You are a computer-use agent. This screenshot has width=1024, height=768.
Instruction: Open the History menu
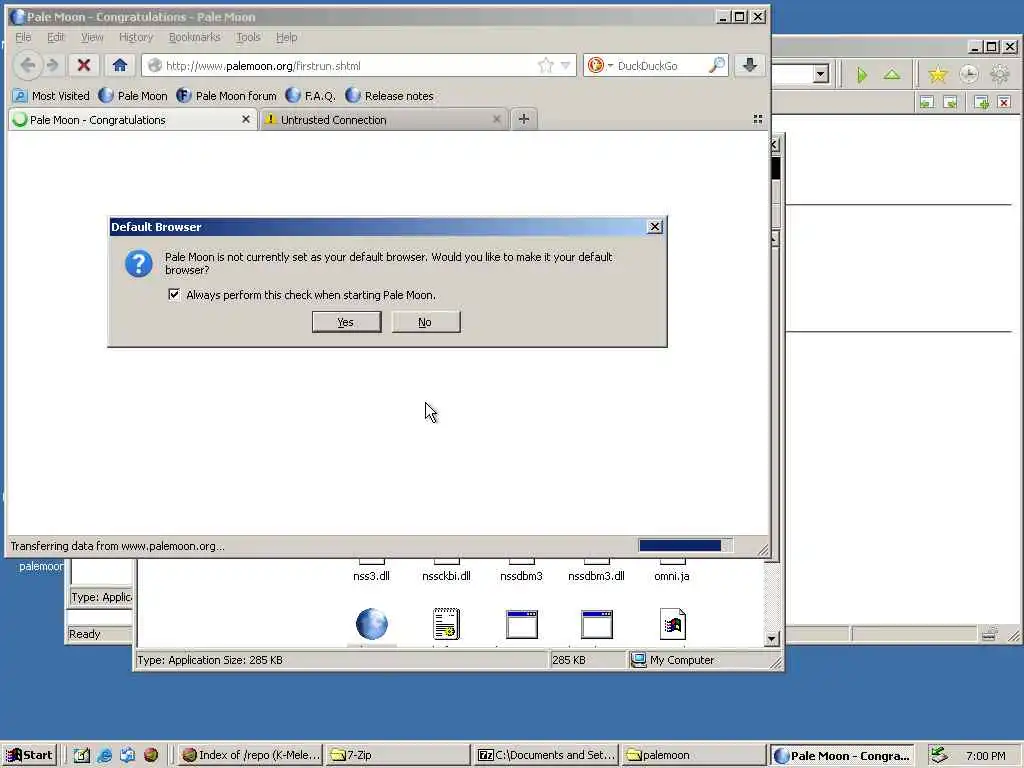[x=136, y=37]
